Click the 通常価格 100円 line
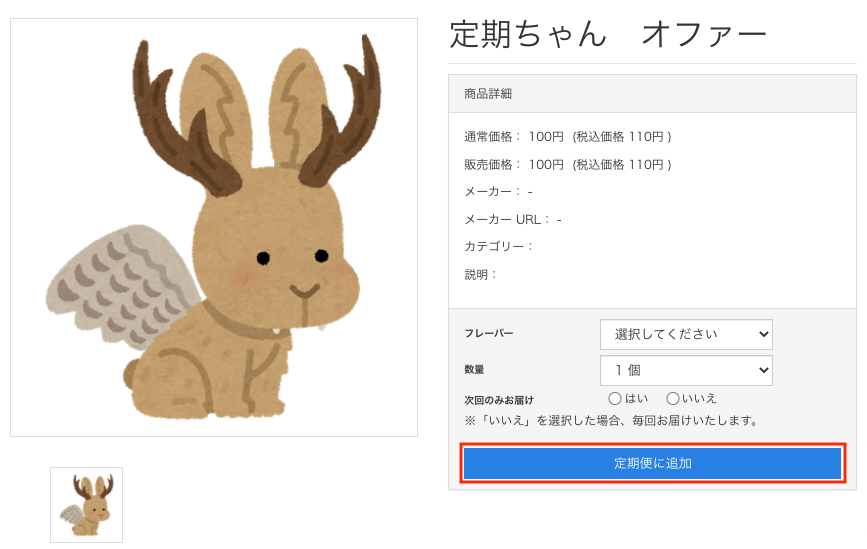The height and width of the screenshot is (549, 867). point(568,137)
